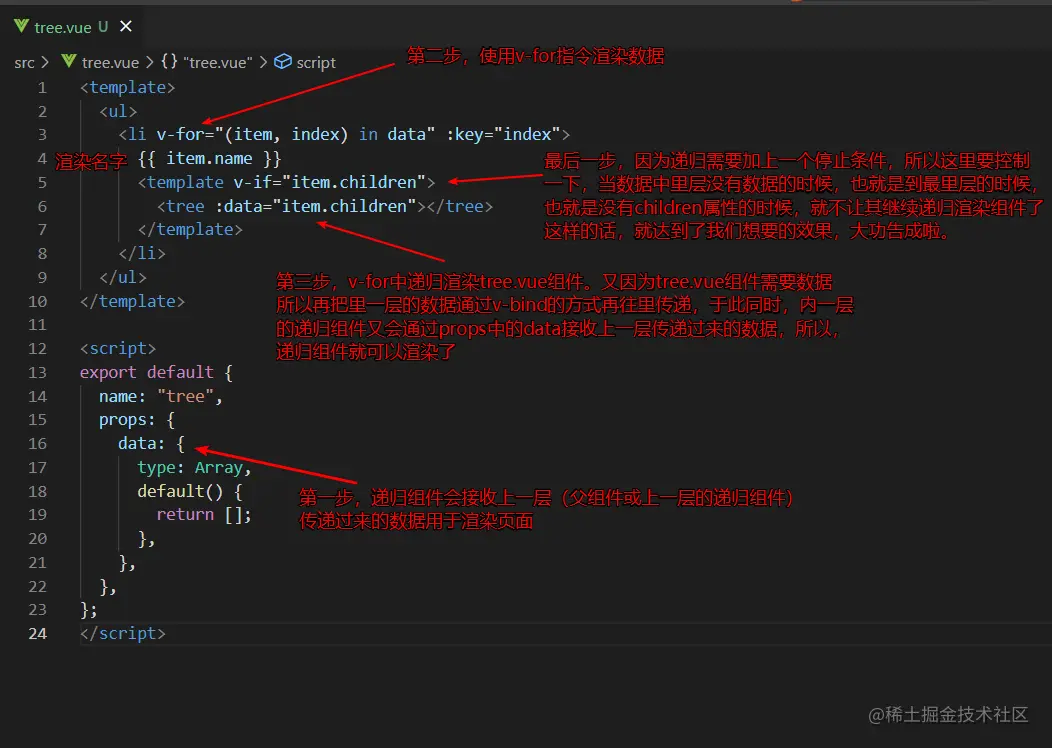The image size is (1052, 748).
Task: Click line number 5 in the gutter
Action: [x=42, y=182]
